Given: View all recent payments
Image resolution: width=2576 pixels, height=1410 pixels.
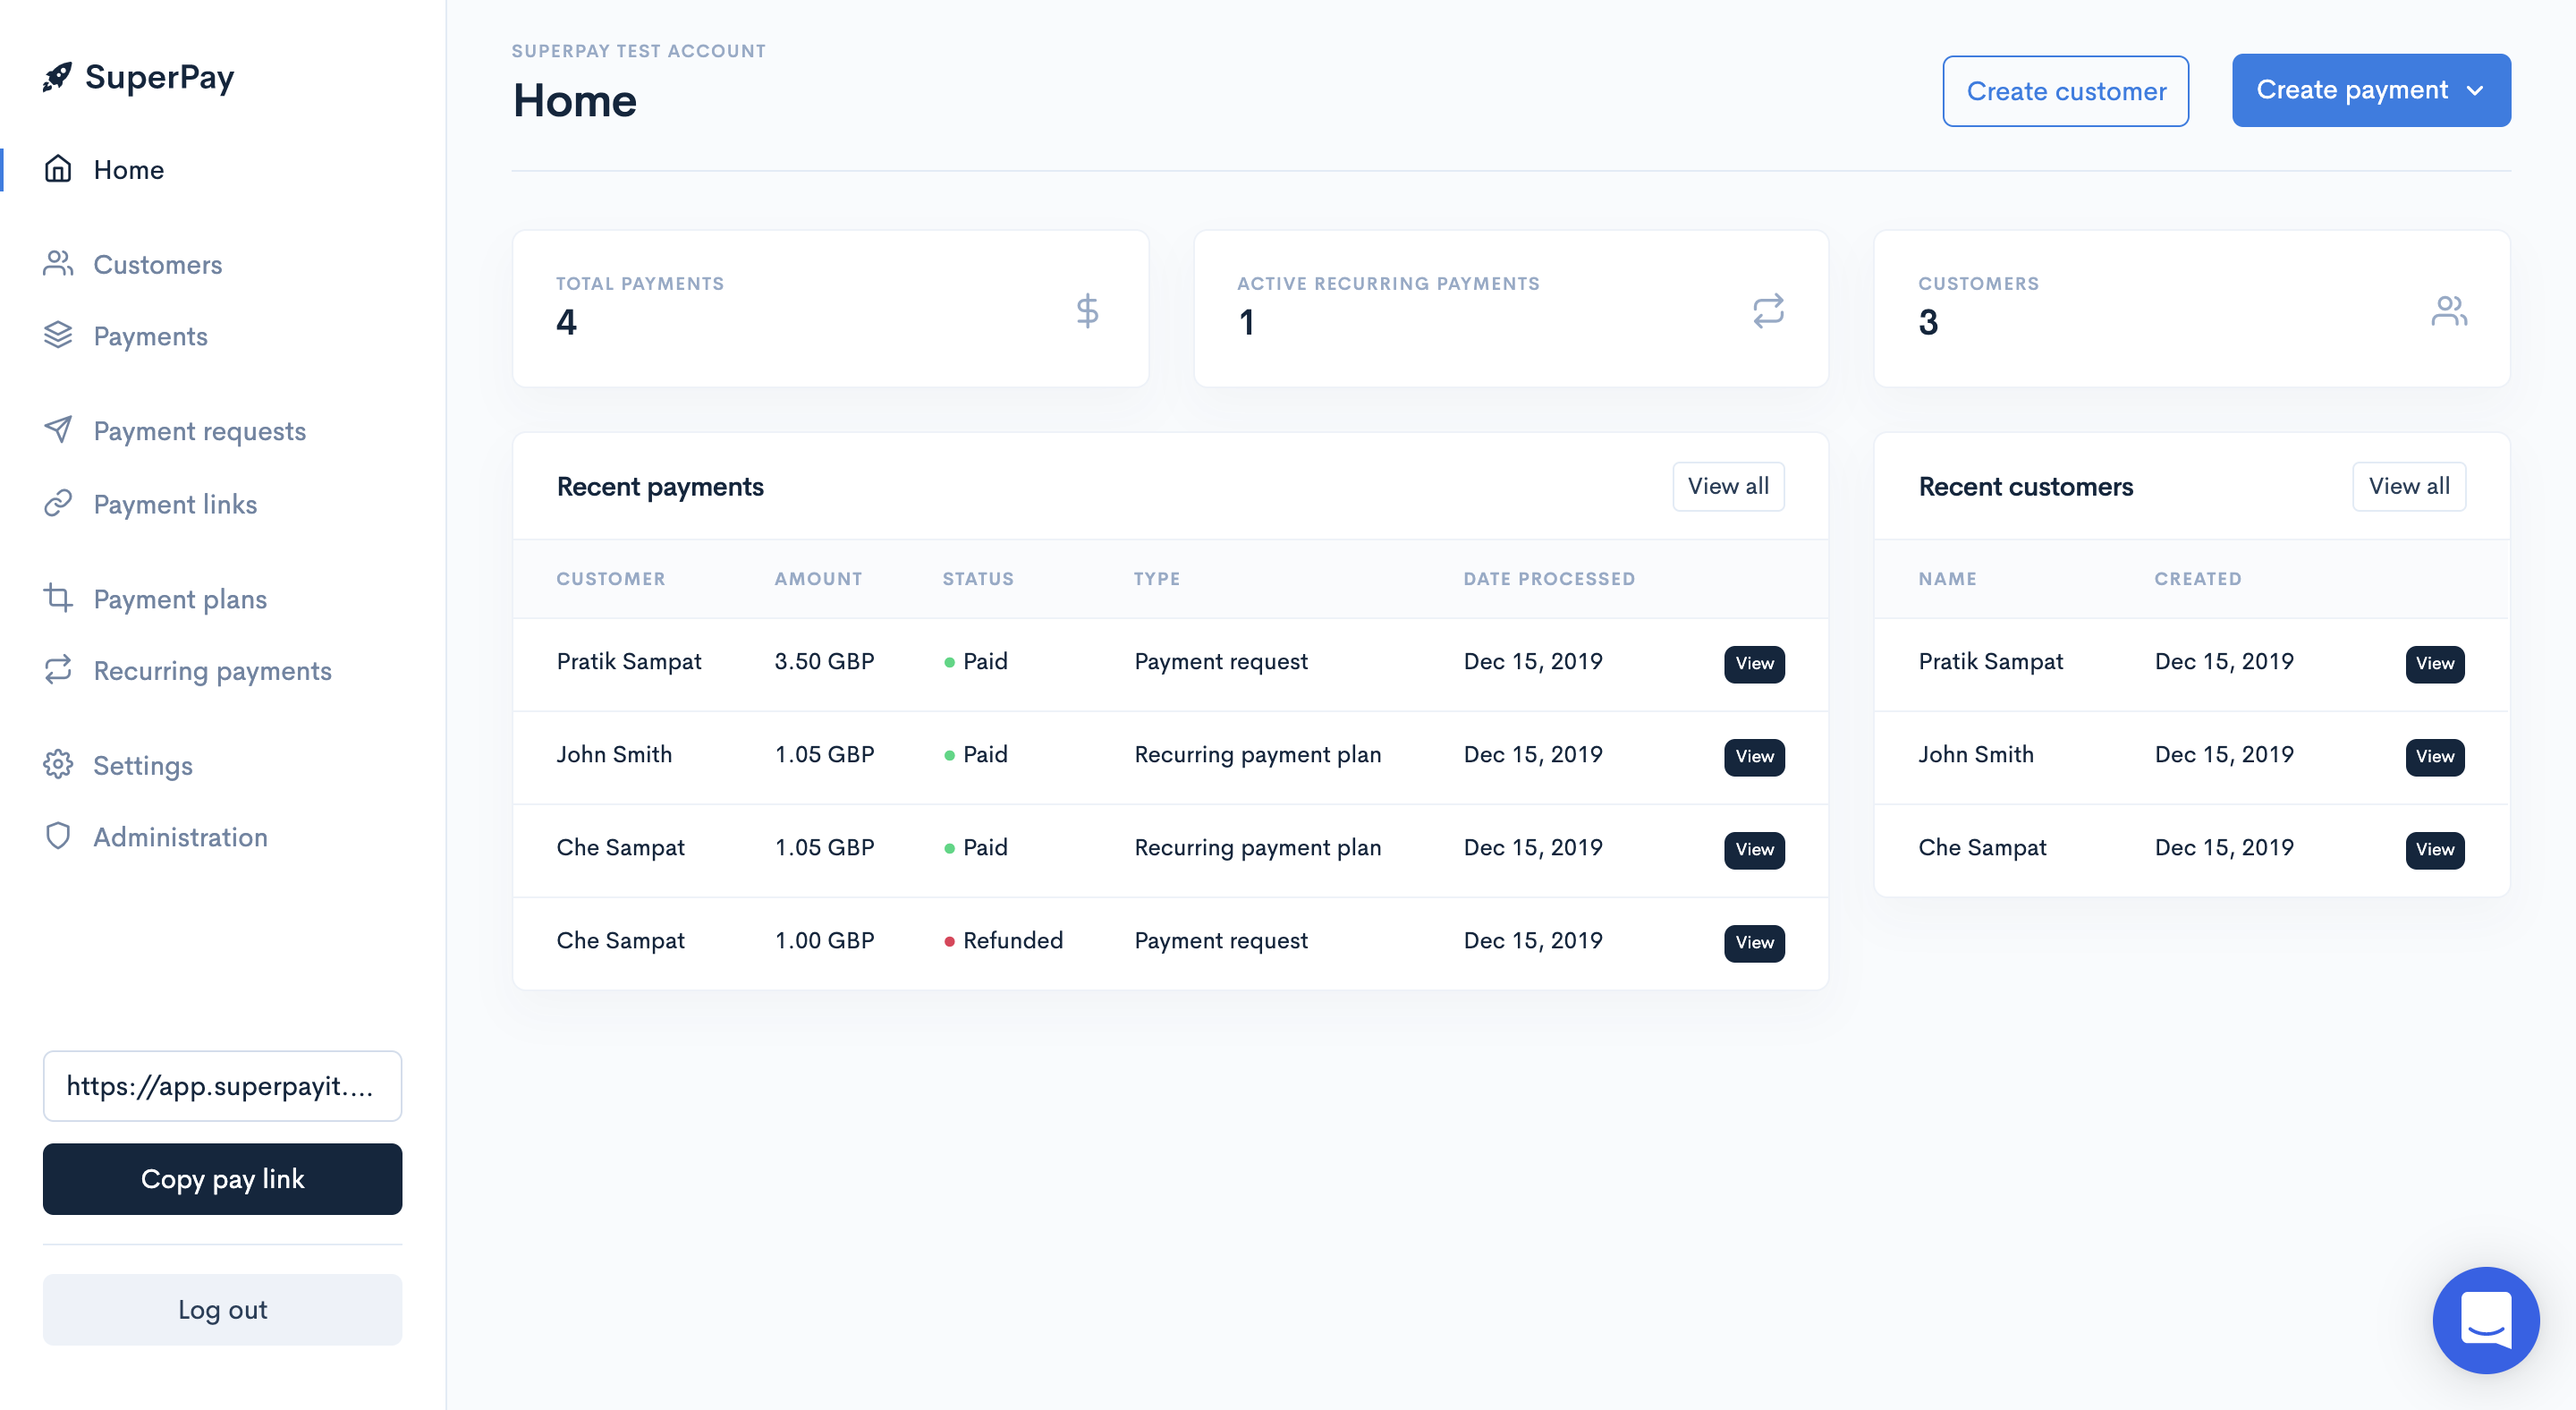Looking at the screenshot, I should [1728, 486].
